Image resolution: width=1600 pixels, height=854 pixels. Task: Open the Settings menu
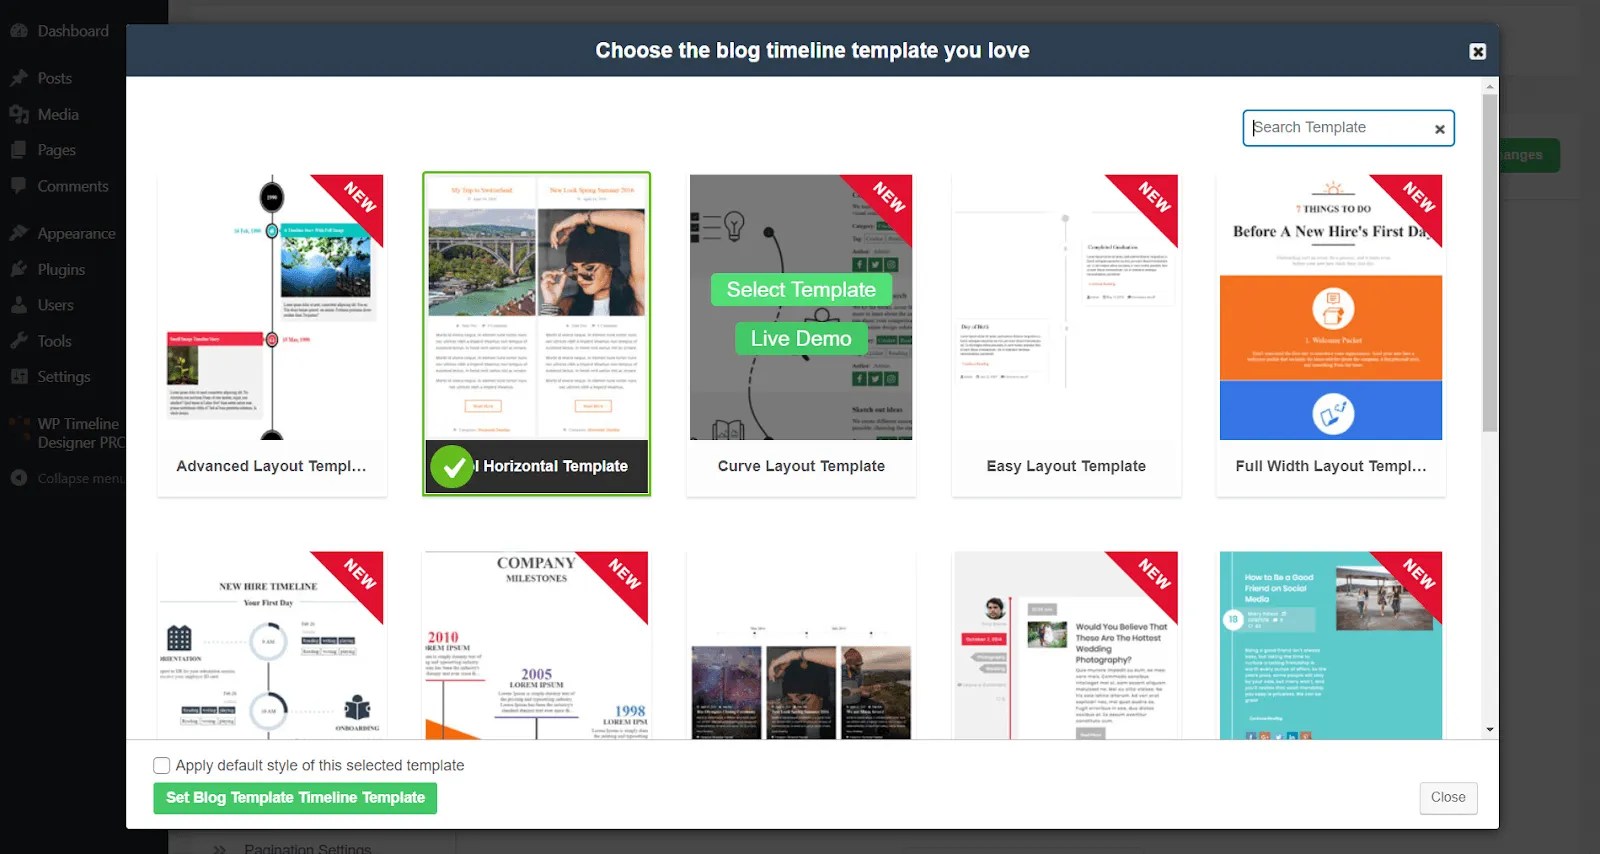63,377
